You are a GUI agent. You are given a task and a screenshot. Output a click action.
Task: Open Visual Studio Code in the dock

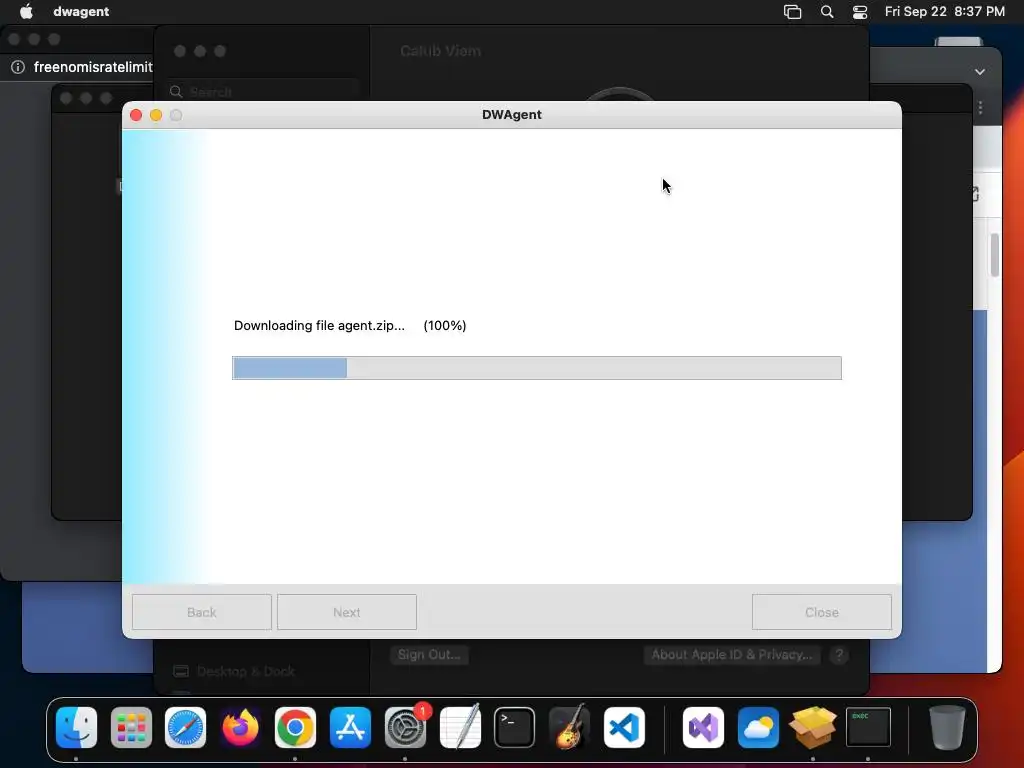pos(624,727)
